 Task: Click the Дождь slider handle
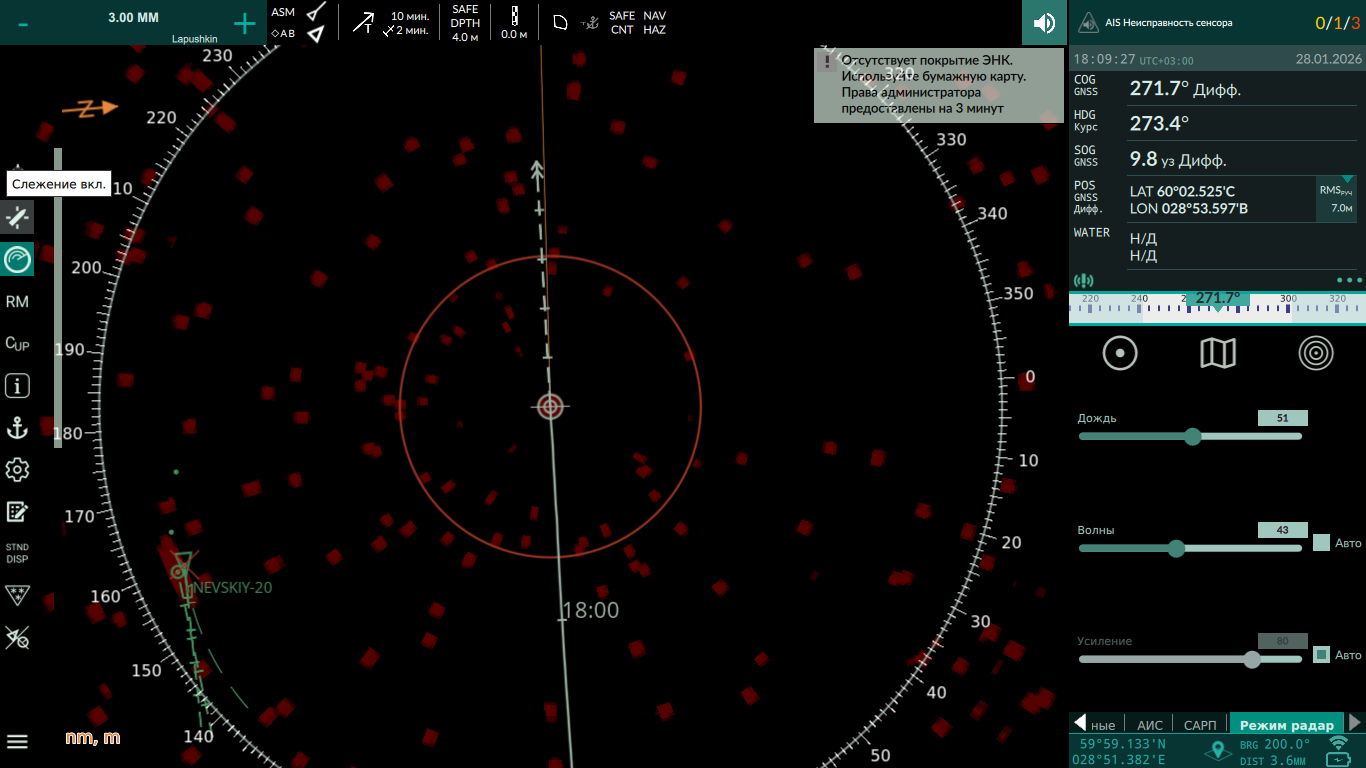tap(1192, 436)
